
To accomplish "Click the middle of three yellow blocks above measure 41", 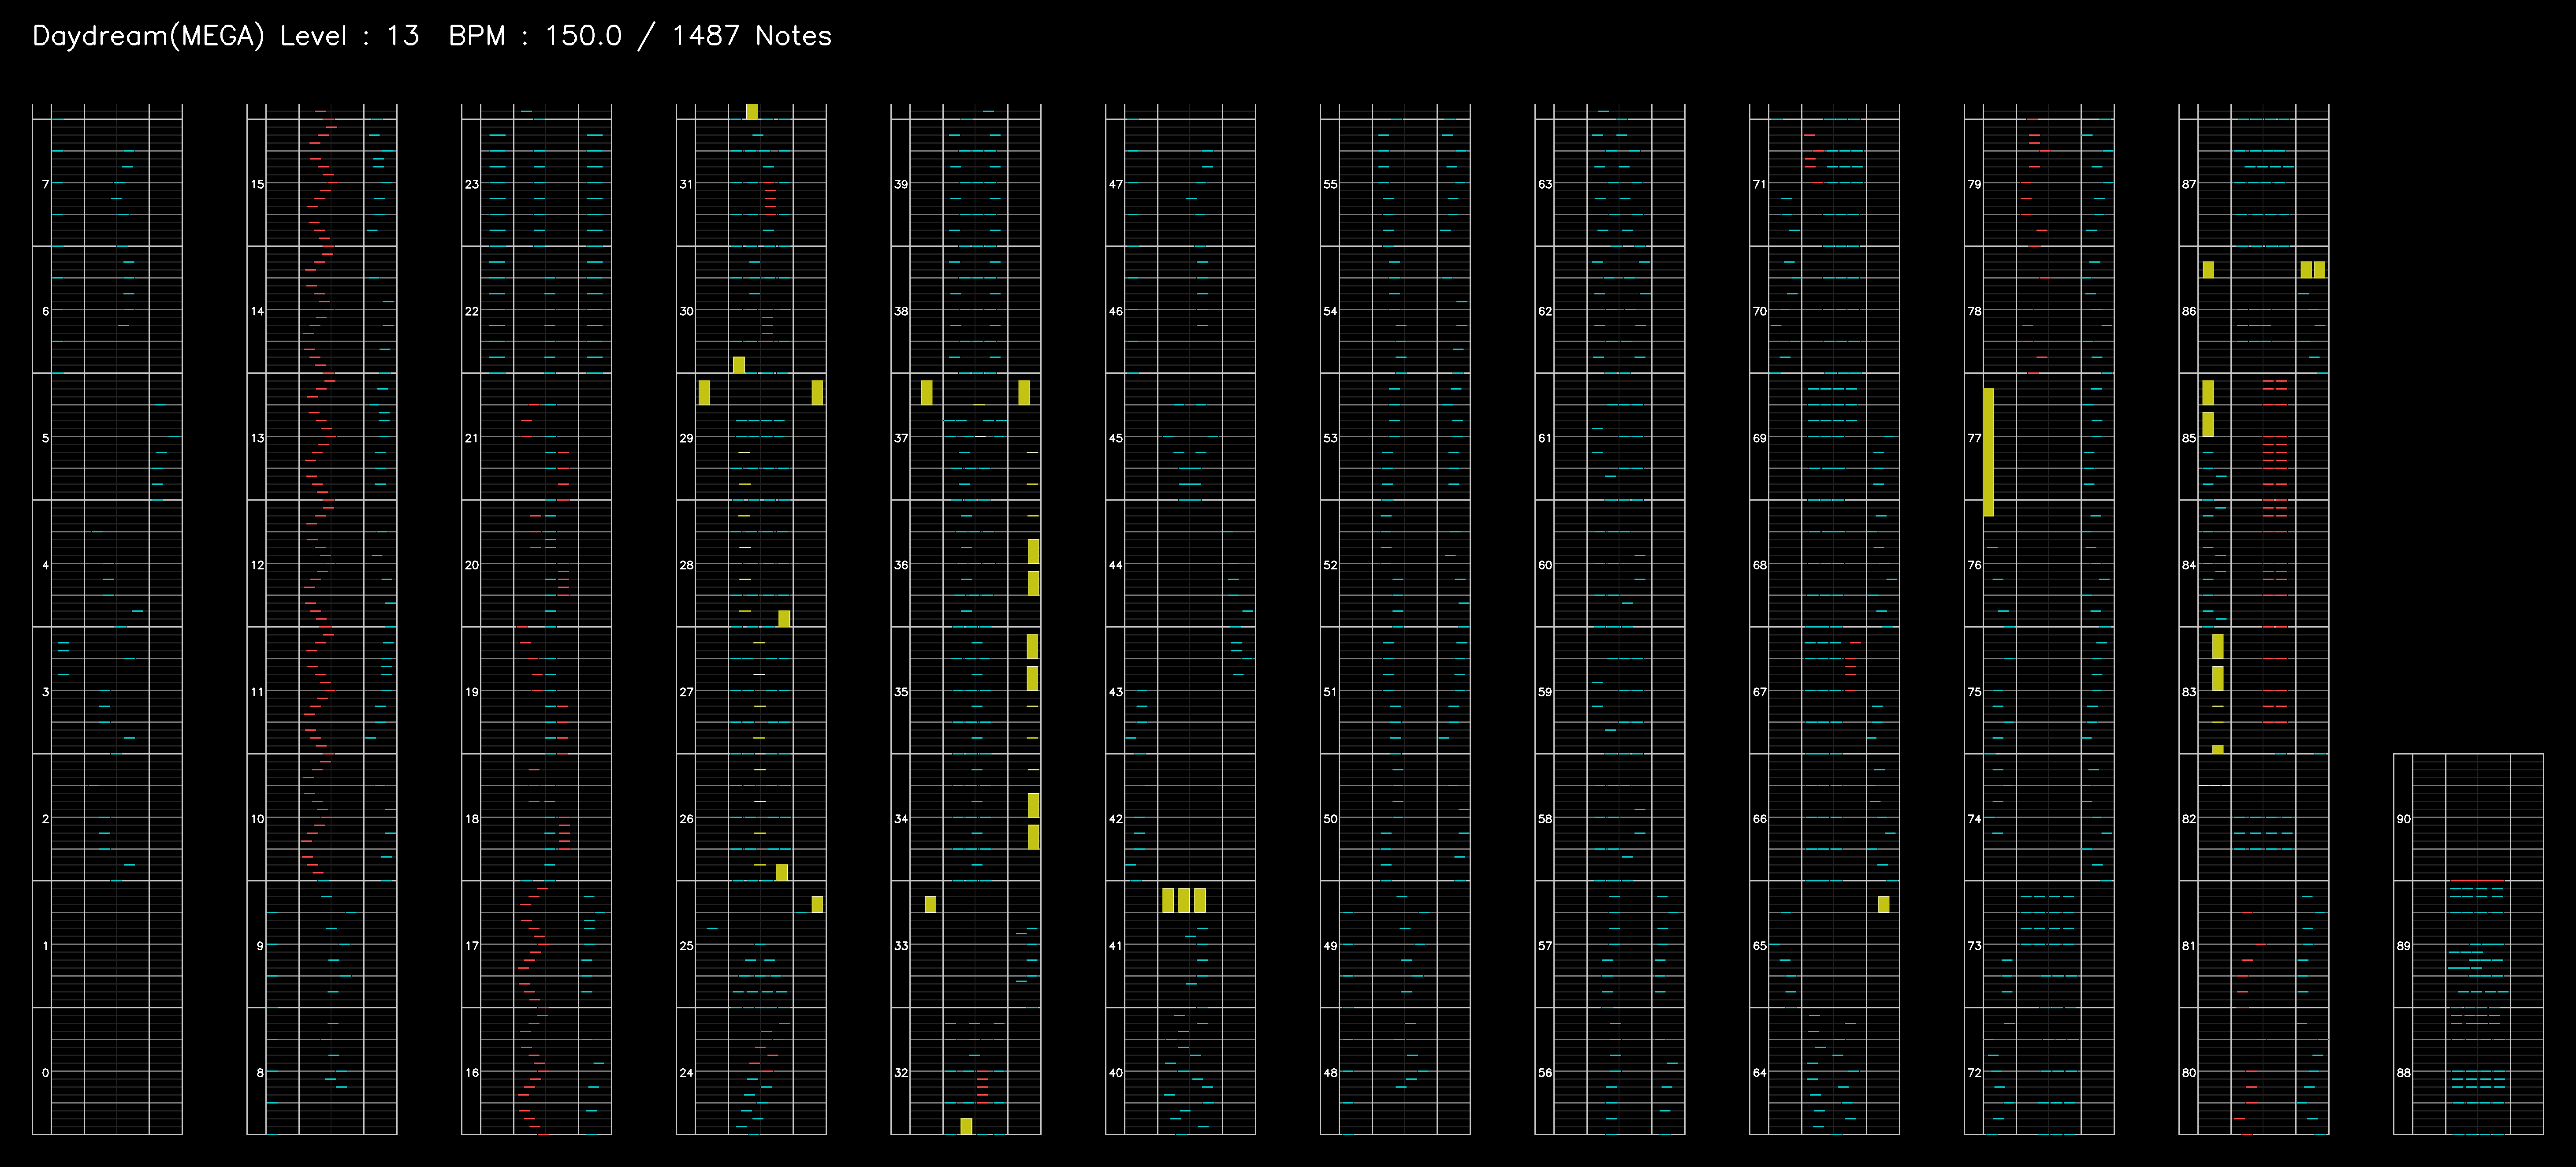I will [1184, 900].
